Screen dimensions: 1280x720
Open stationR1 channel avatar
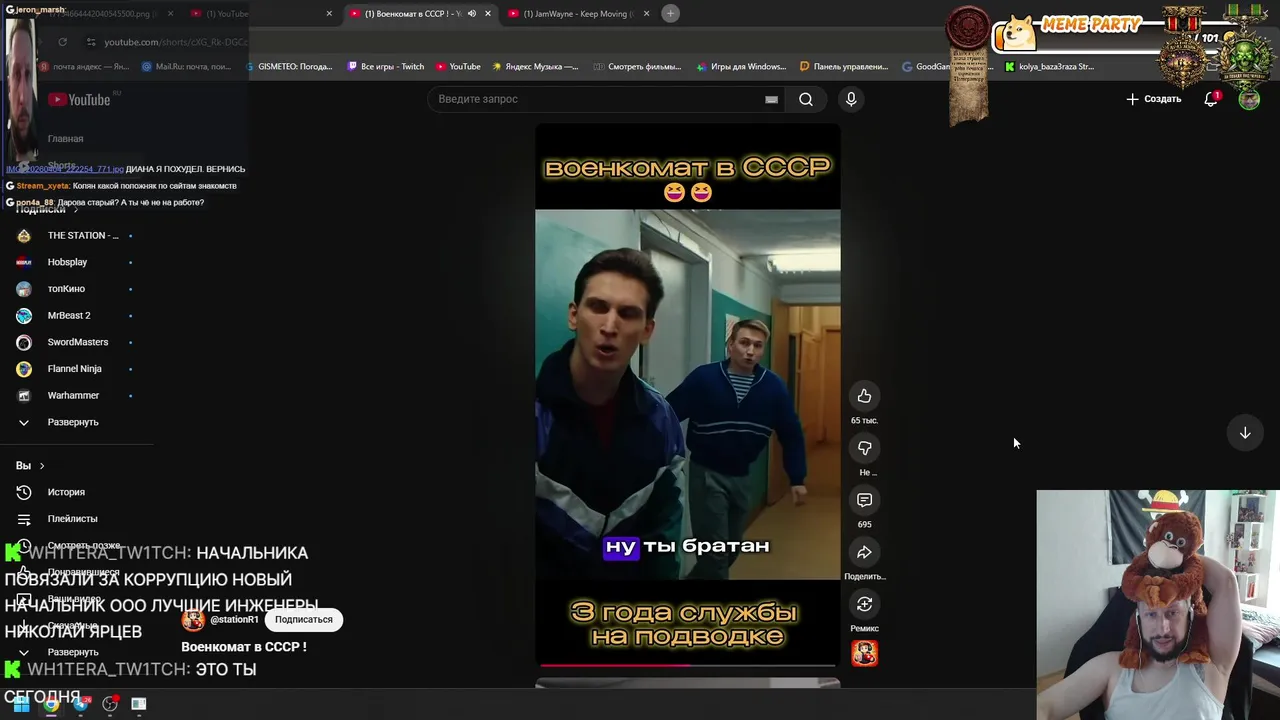(193, 619)
